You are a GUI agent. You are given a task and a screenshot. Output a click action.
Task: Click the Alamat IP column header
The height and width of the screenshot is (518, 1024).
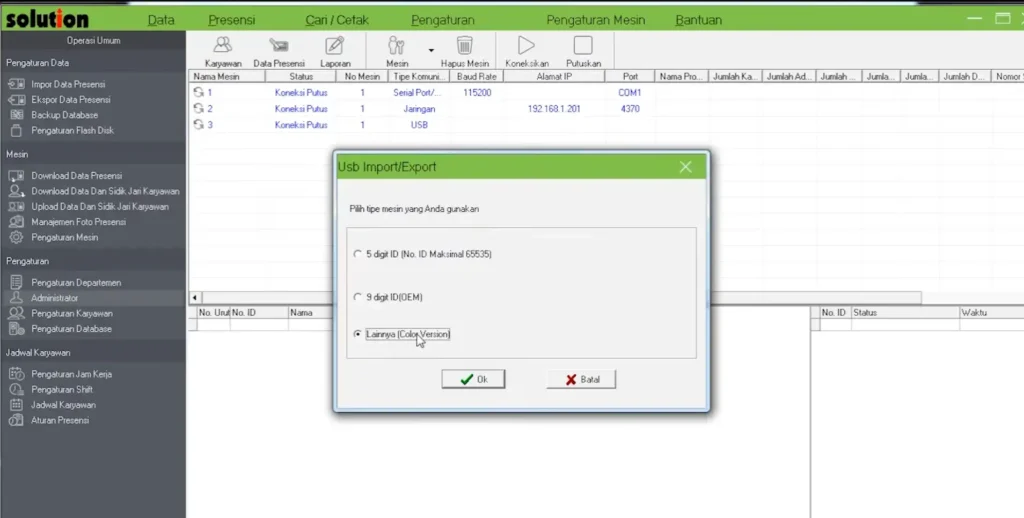(554, 76)
